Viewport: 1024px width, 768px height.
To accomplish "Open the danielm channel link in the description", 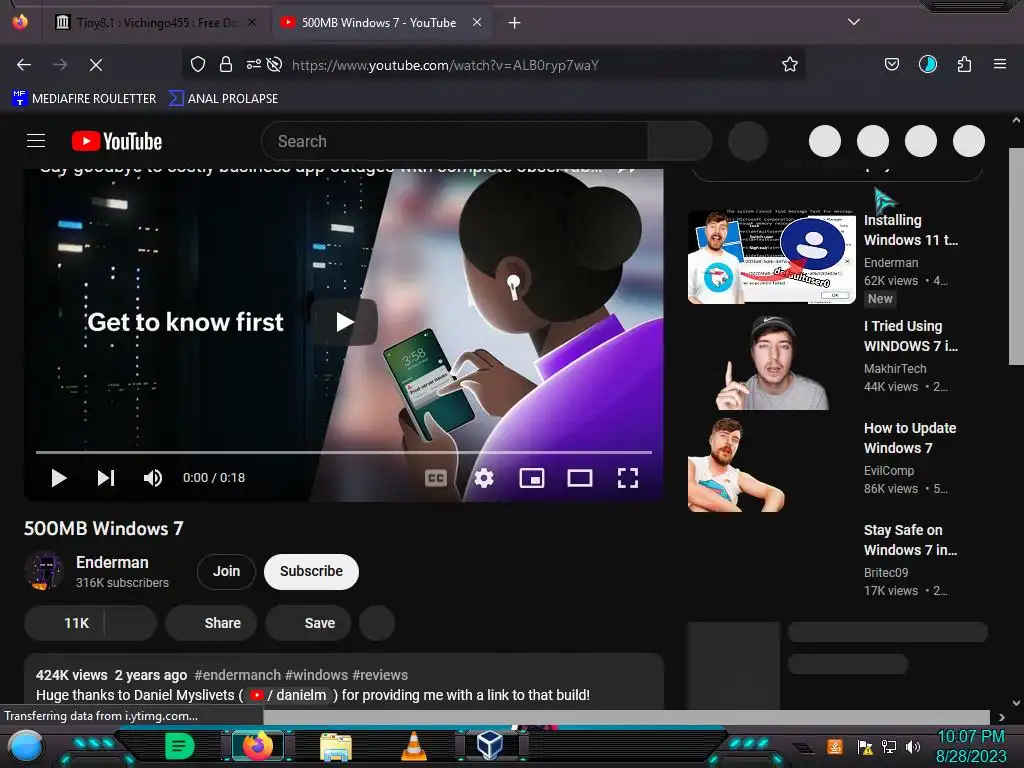I will pos(288,696).
